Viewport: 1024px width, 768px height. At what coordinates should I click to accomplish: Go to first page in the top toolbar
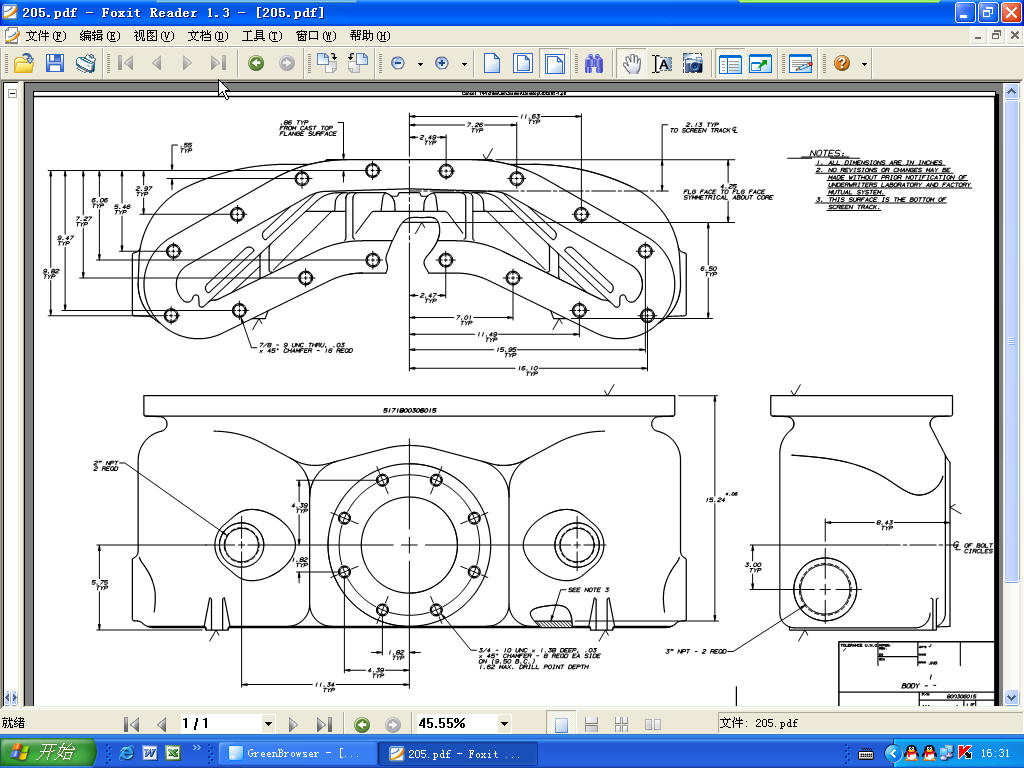click(125, 63)
